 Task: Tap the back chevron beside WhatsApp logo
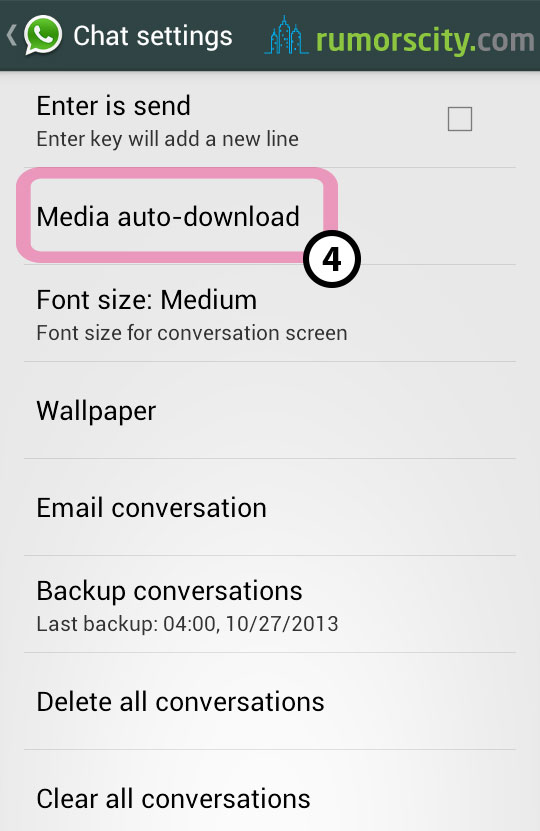pyautogui.click(x=12, y=36)
